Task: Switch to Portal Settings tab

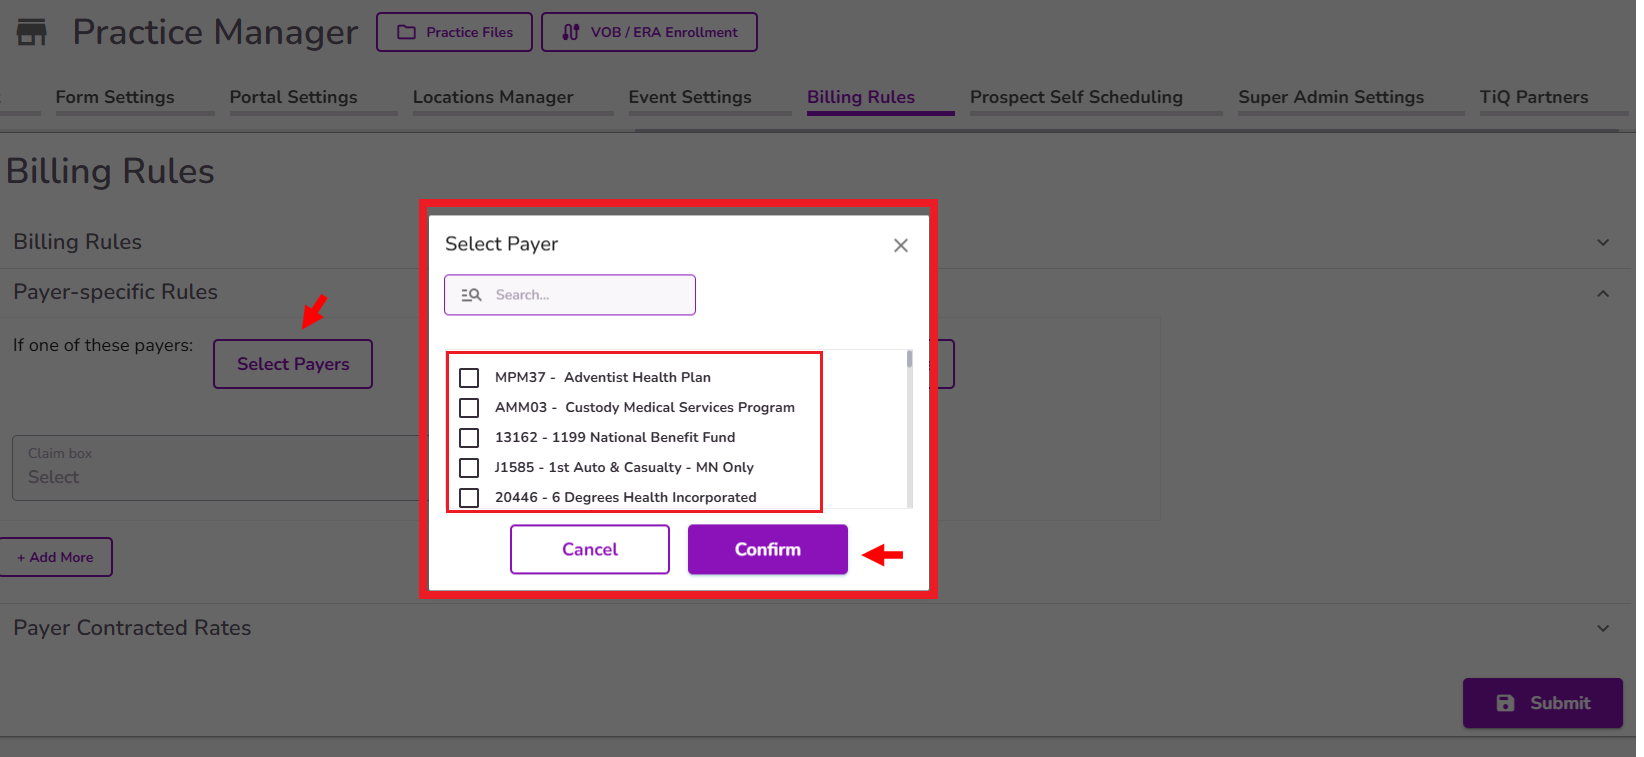Action: click(293, 97)
